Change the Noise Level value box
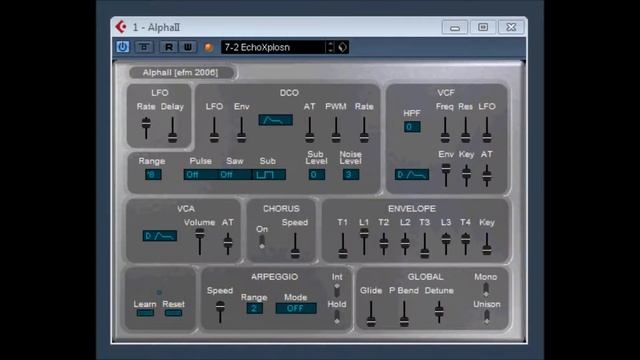This screenshot has height=360, width=640. point(351,175)
